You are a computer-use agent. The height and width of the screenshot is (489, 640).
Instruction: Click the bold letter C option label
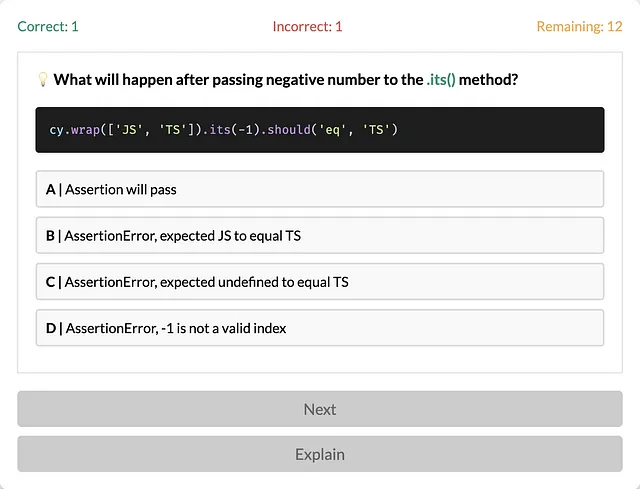(50, 282)
